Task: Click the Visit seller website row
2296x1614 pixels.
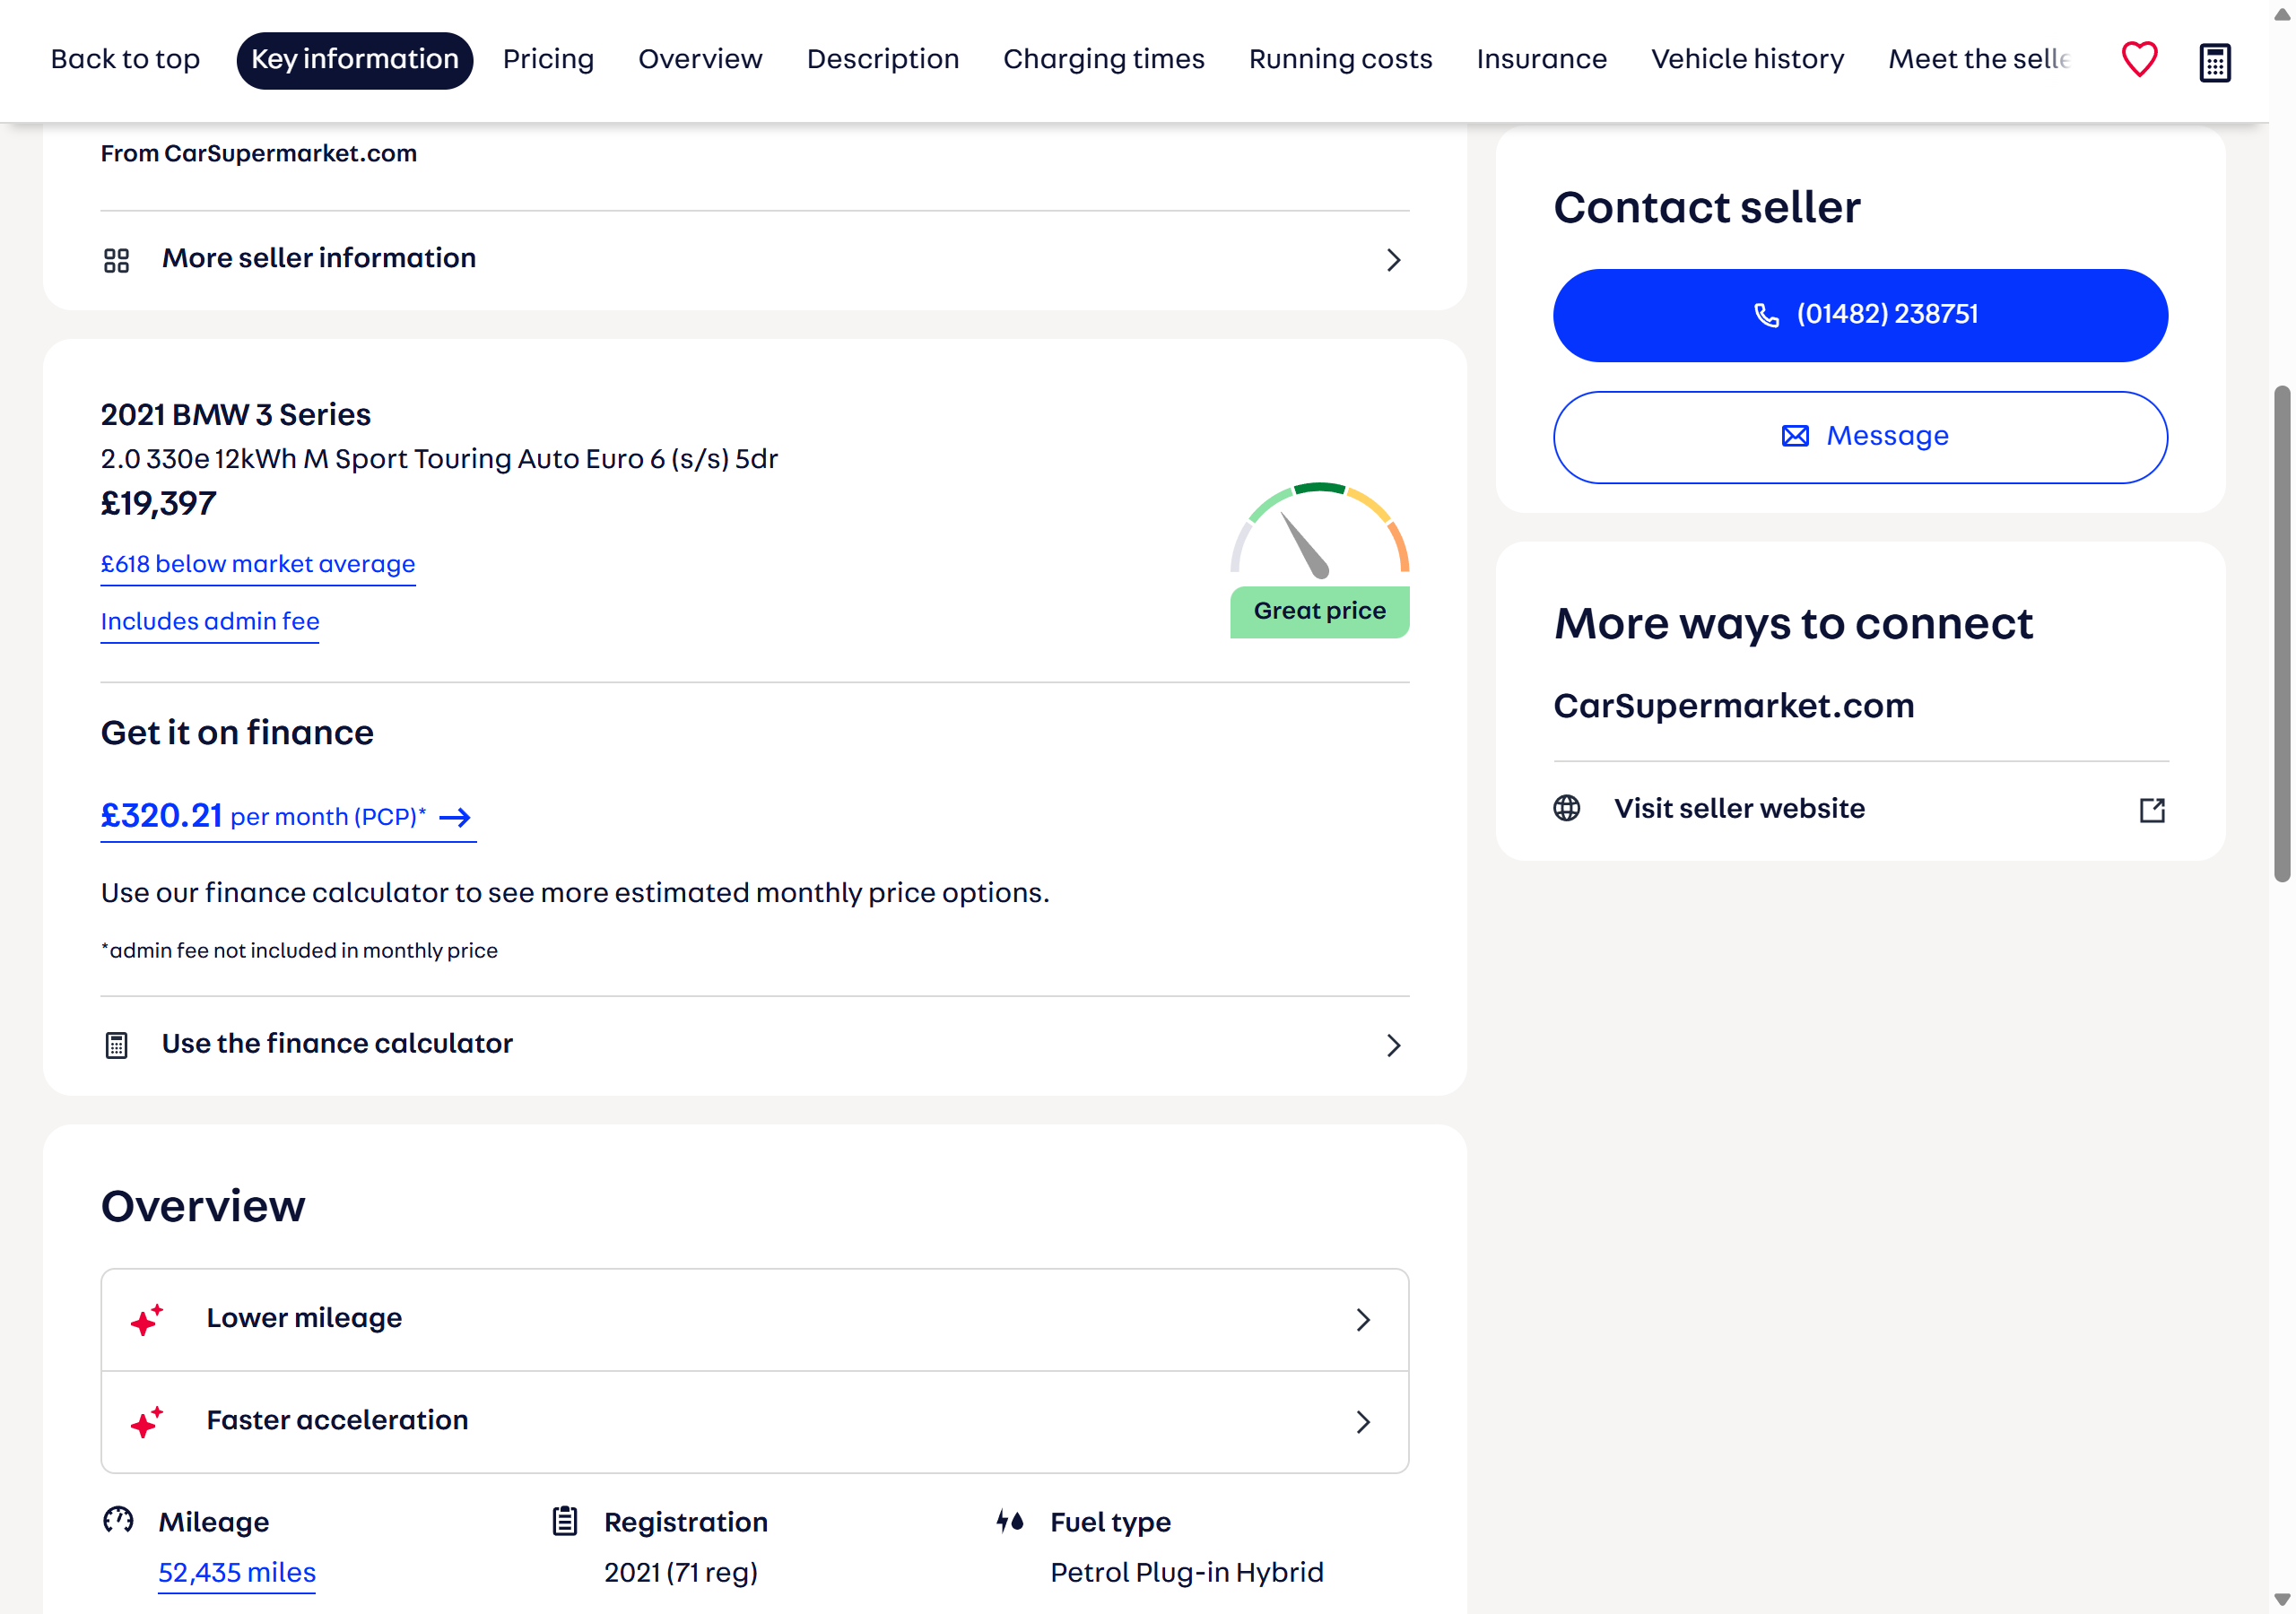Action: click(x=1860, y=809)
